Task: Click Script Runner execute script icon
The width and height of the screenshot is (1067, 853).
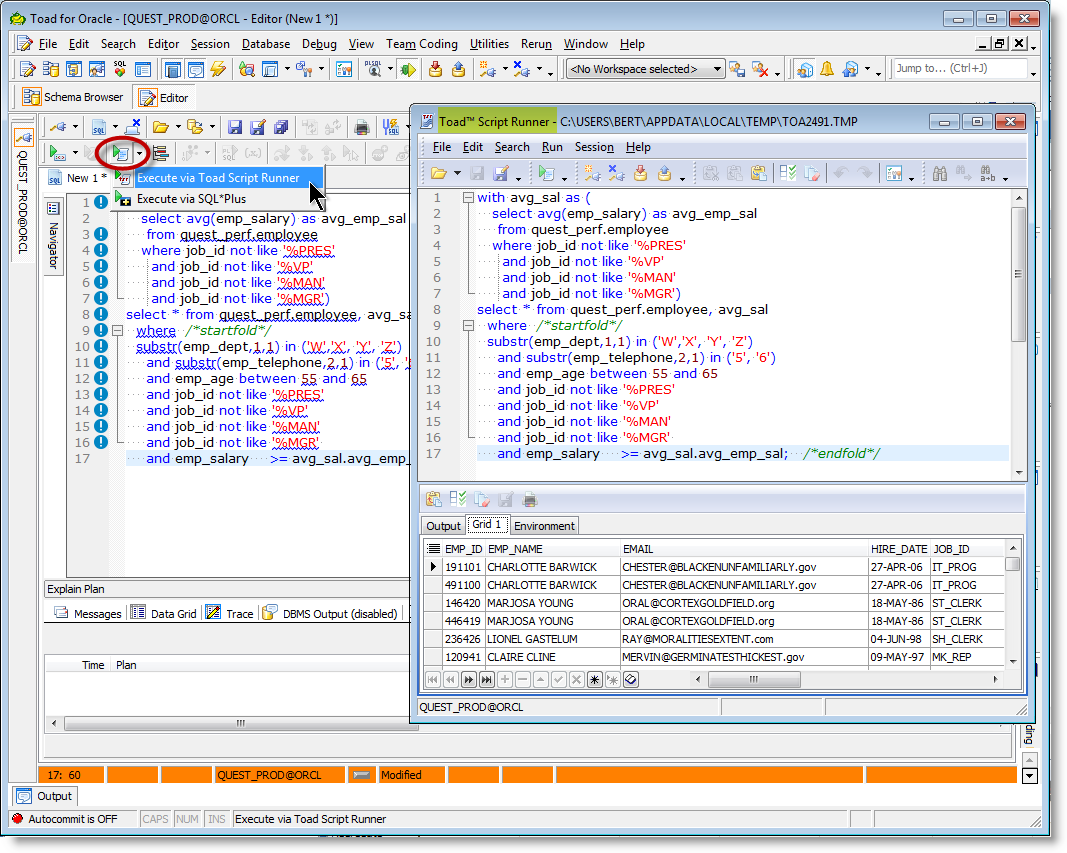Action: [x=546, y=173]
